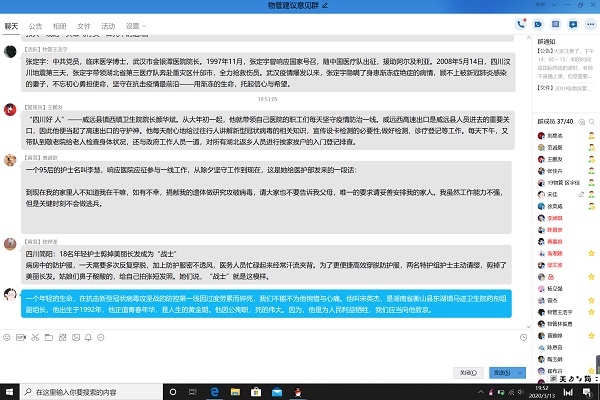The image size is (600, 400).
Task: Click the message about 95后 nurse 李慧
Action: pyautogui.click(x=266, y=197)
